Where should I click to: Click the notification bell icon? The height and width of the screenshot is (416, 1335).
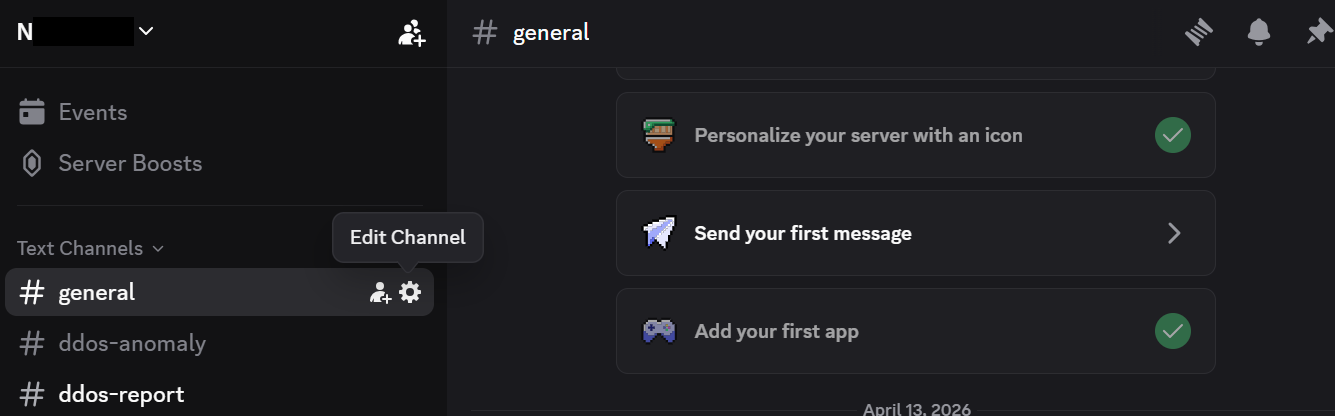1259,33
